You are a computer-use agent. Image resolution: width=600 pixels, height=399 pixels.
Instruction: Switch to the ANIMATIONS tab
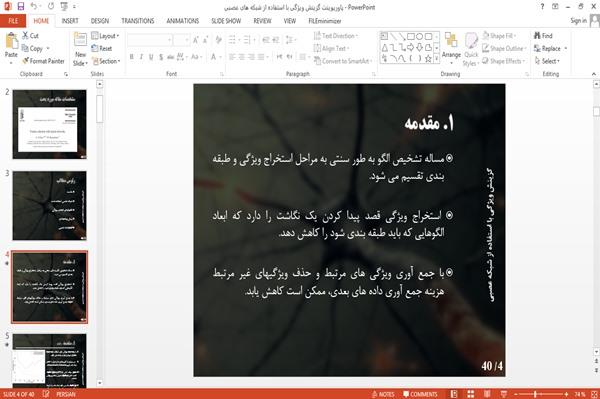click(183, 21)
